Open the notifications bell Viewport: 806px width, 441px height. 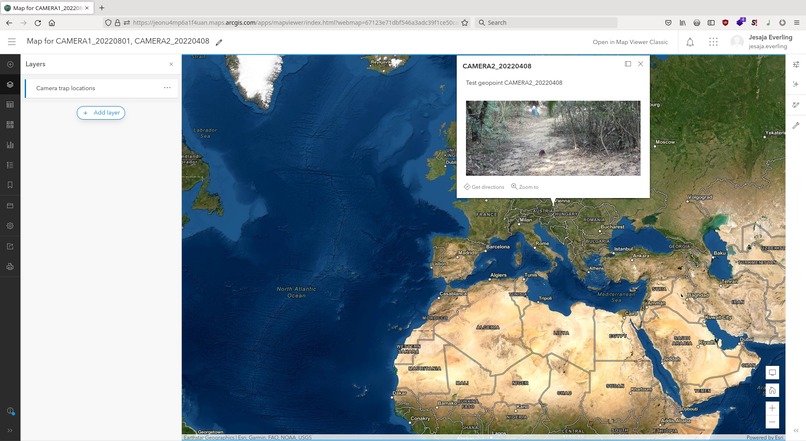click(690, 42)
